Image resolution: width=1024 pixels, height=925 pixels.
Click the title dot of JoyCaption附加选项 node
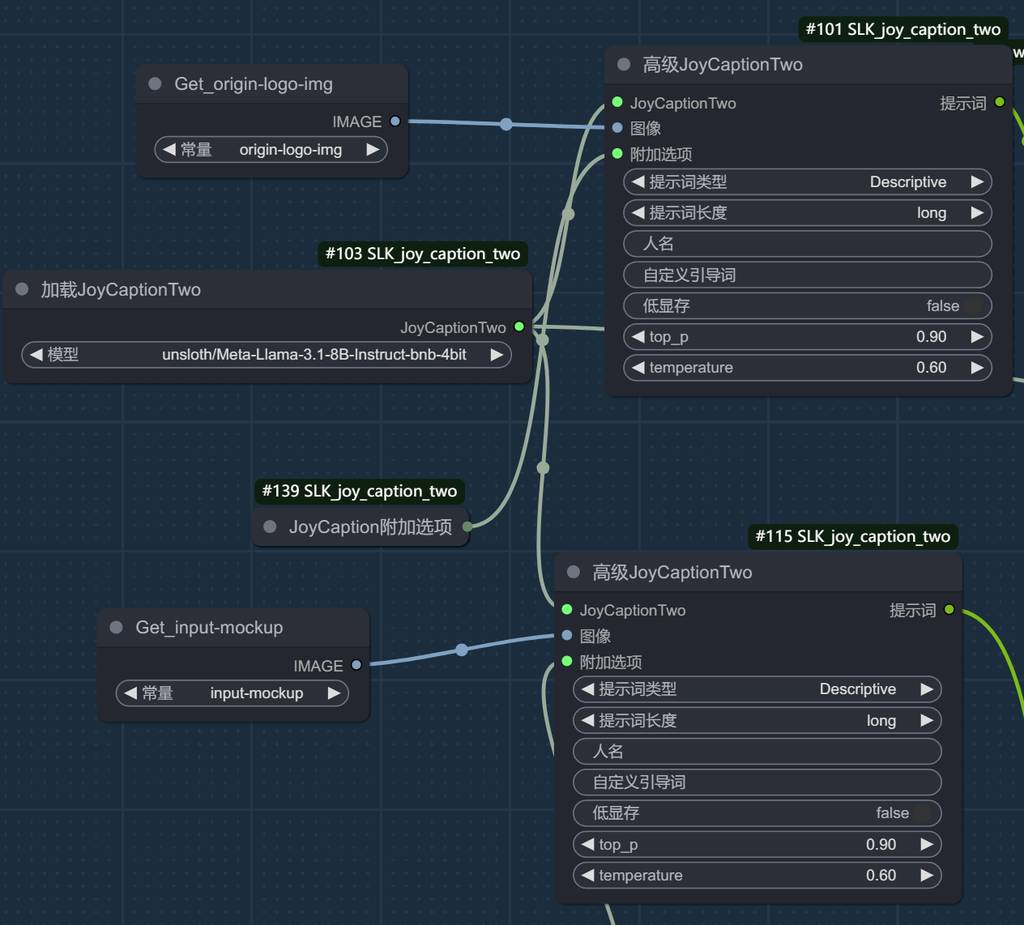tap(270, 527)
